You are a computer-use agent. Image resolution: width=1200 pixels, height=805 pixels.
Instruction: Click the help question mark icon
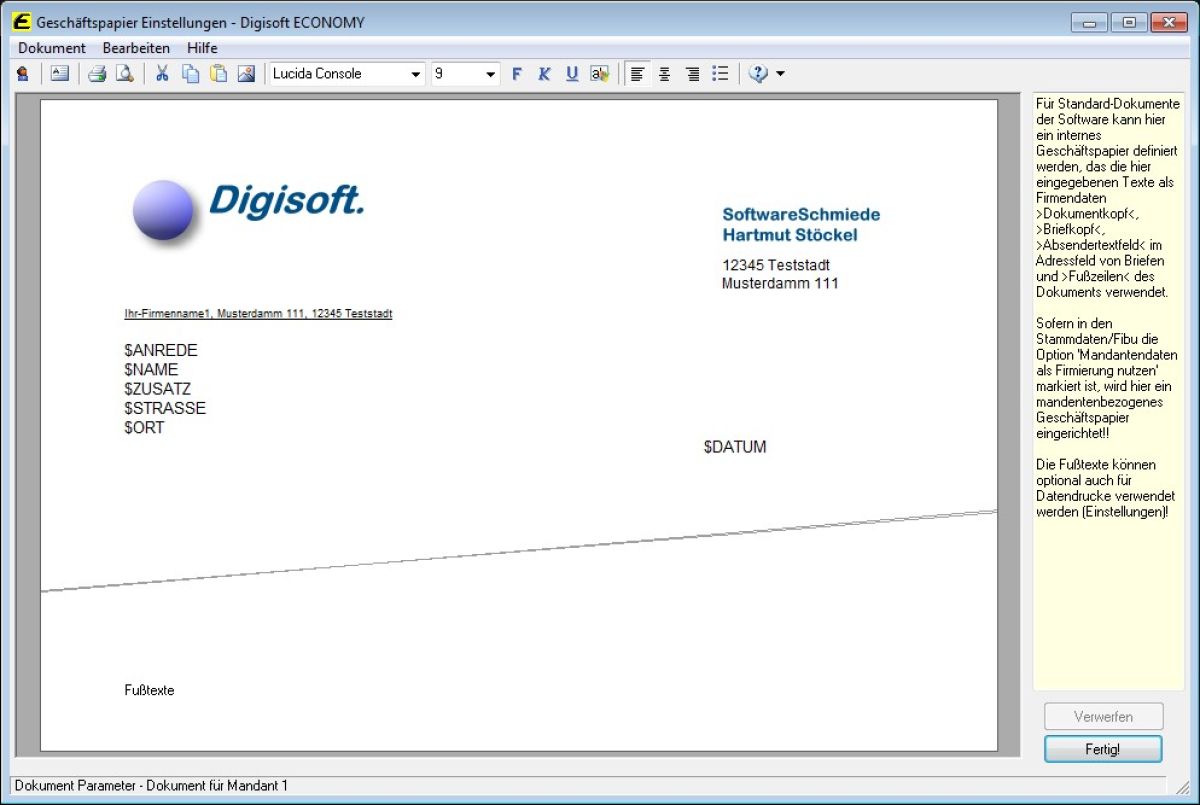click(x=758, y=74)
